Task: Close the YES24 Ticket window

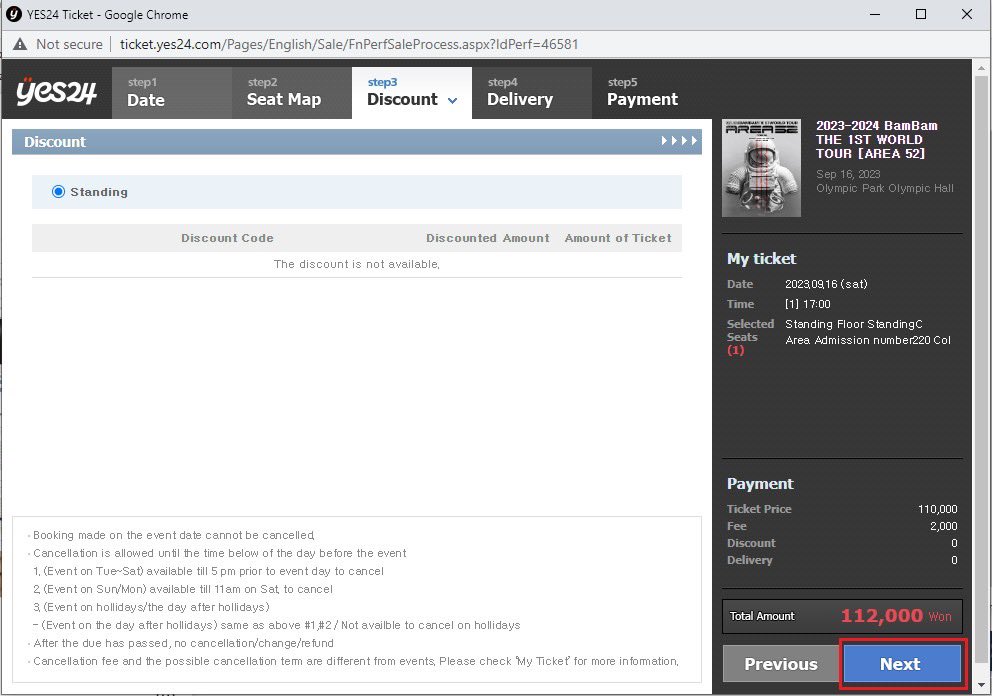Action: 967,14
